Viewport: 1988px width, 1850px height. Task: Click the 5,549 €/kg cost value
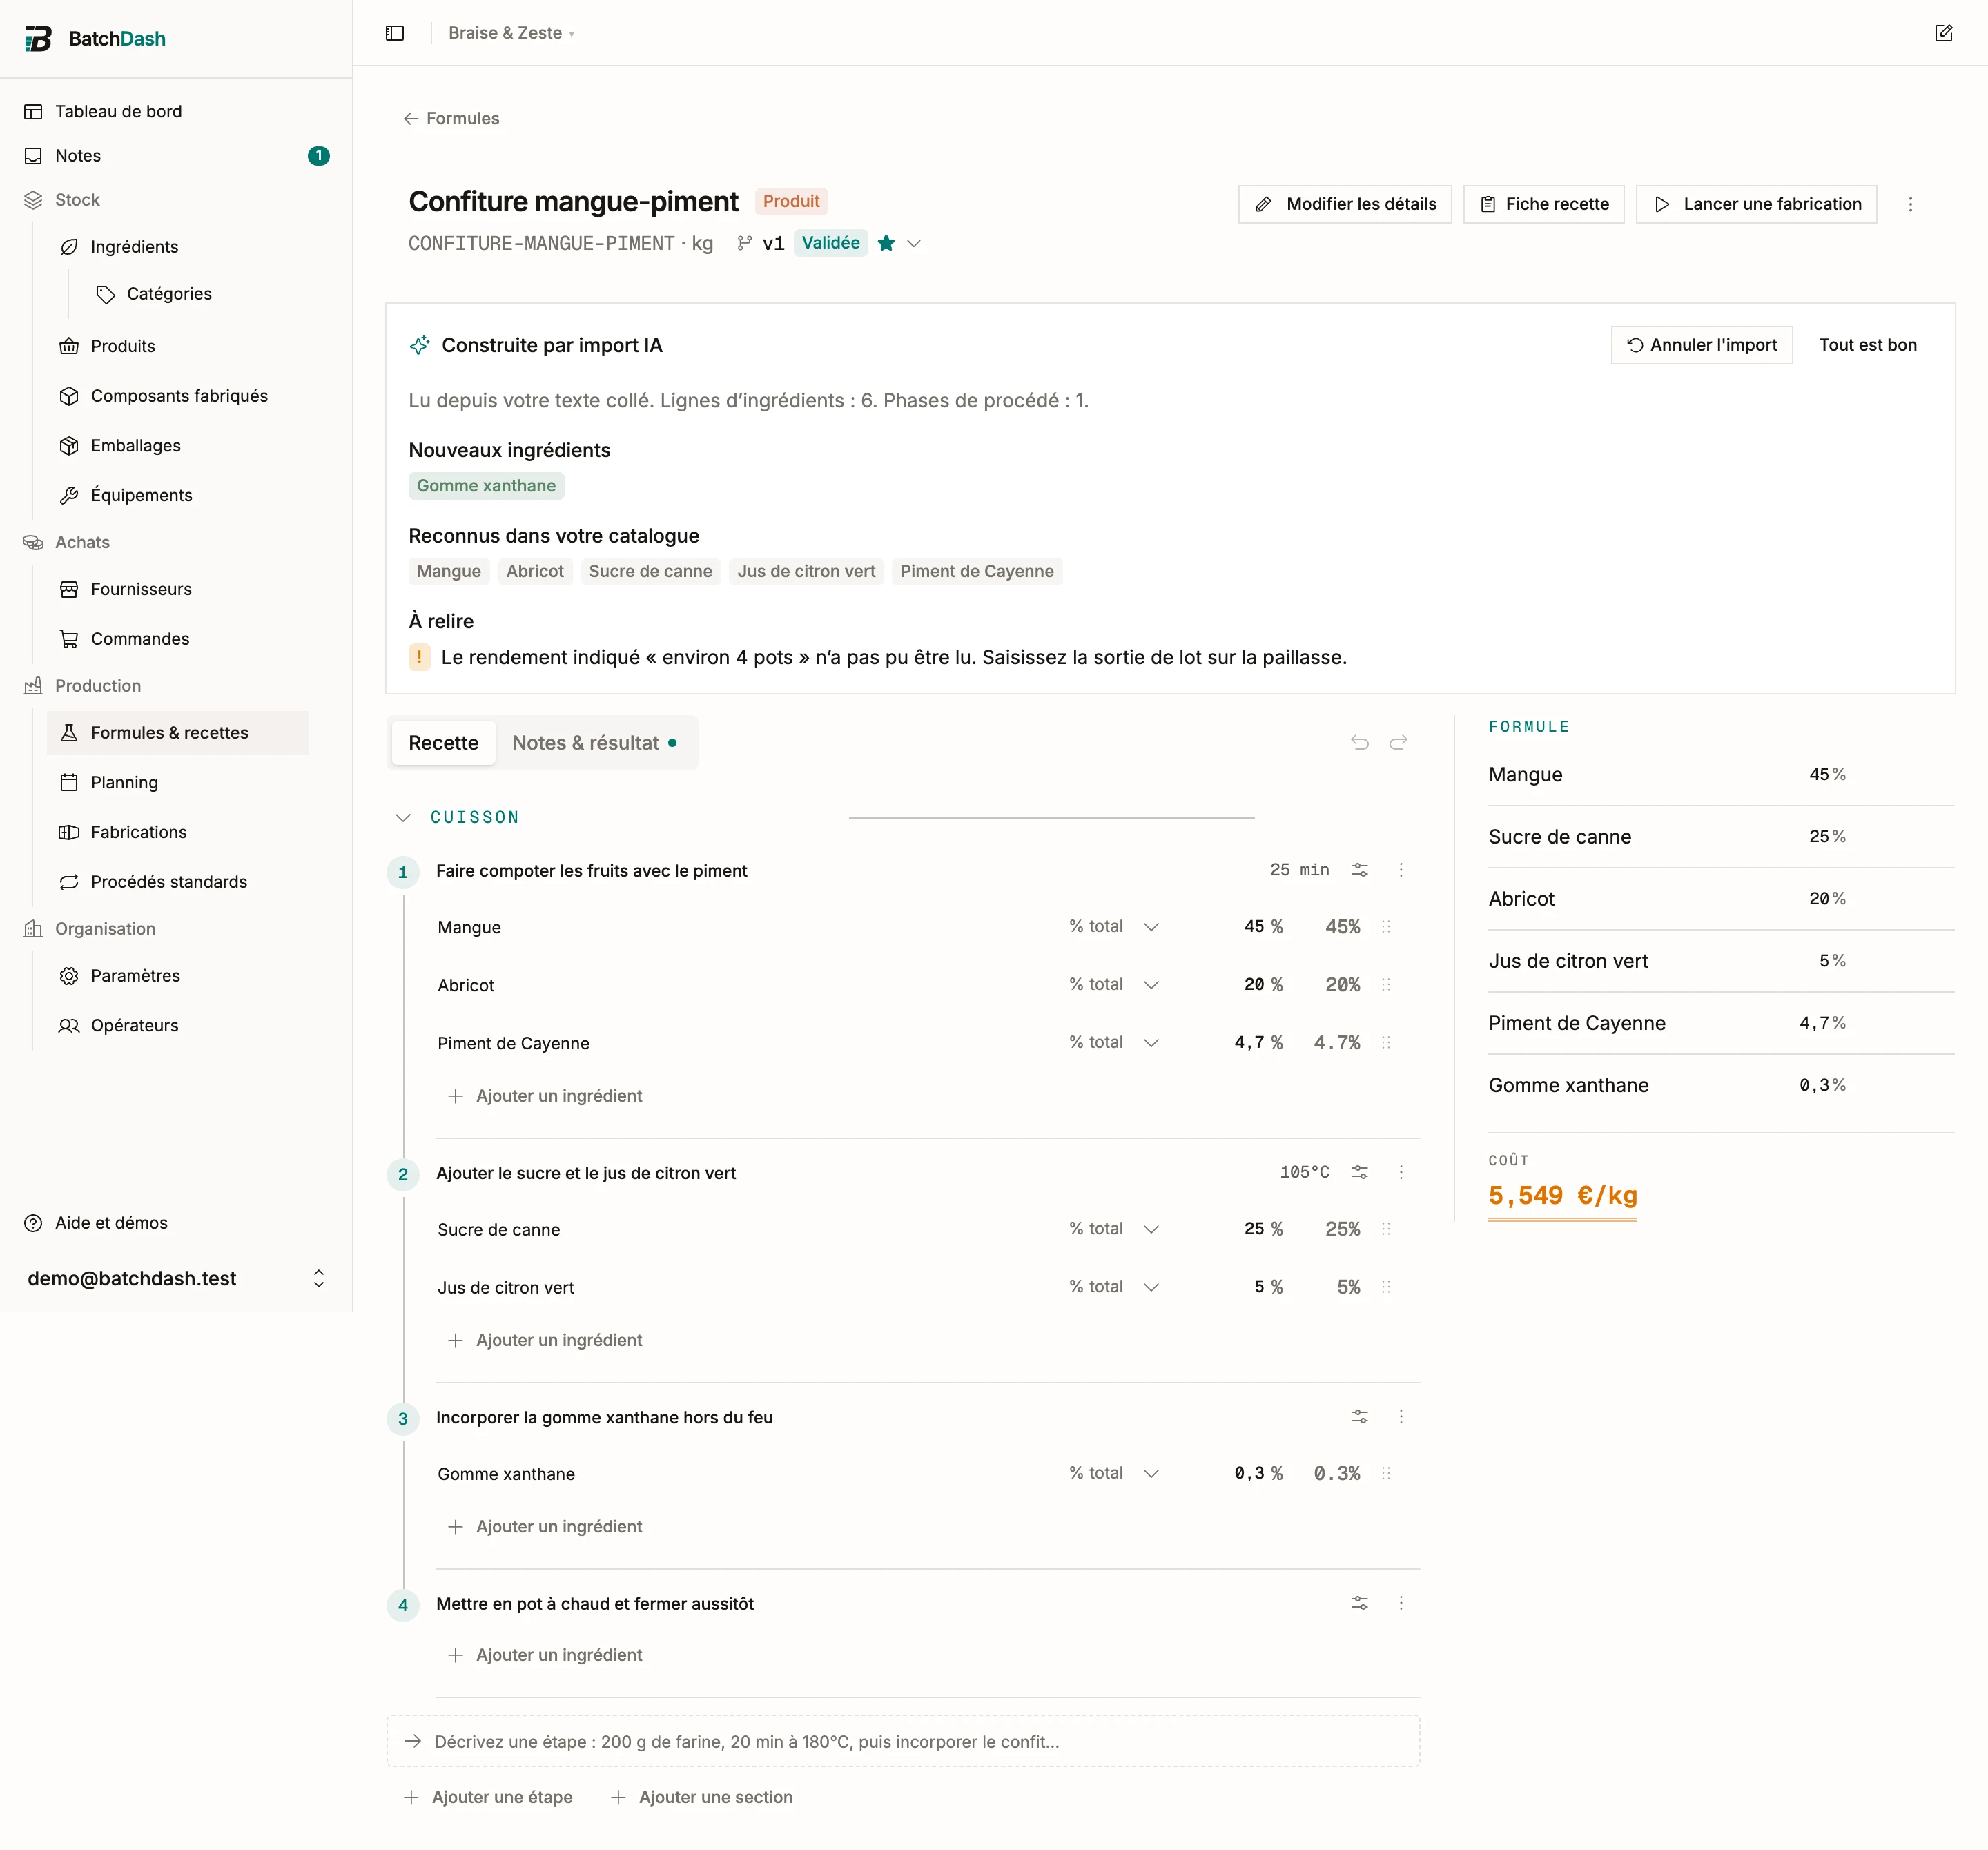point(1562,1196)
